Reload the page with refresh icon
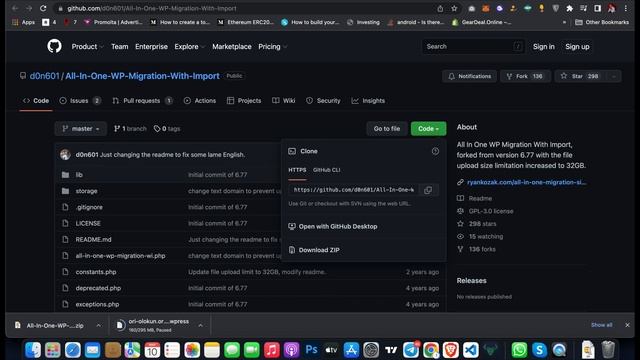 click(43, 8)
